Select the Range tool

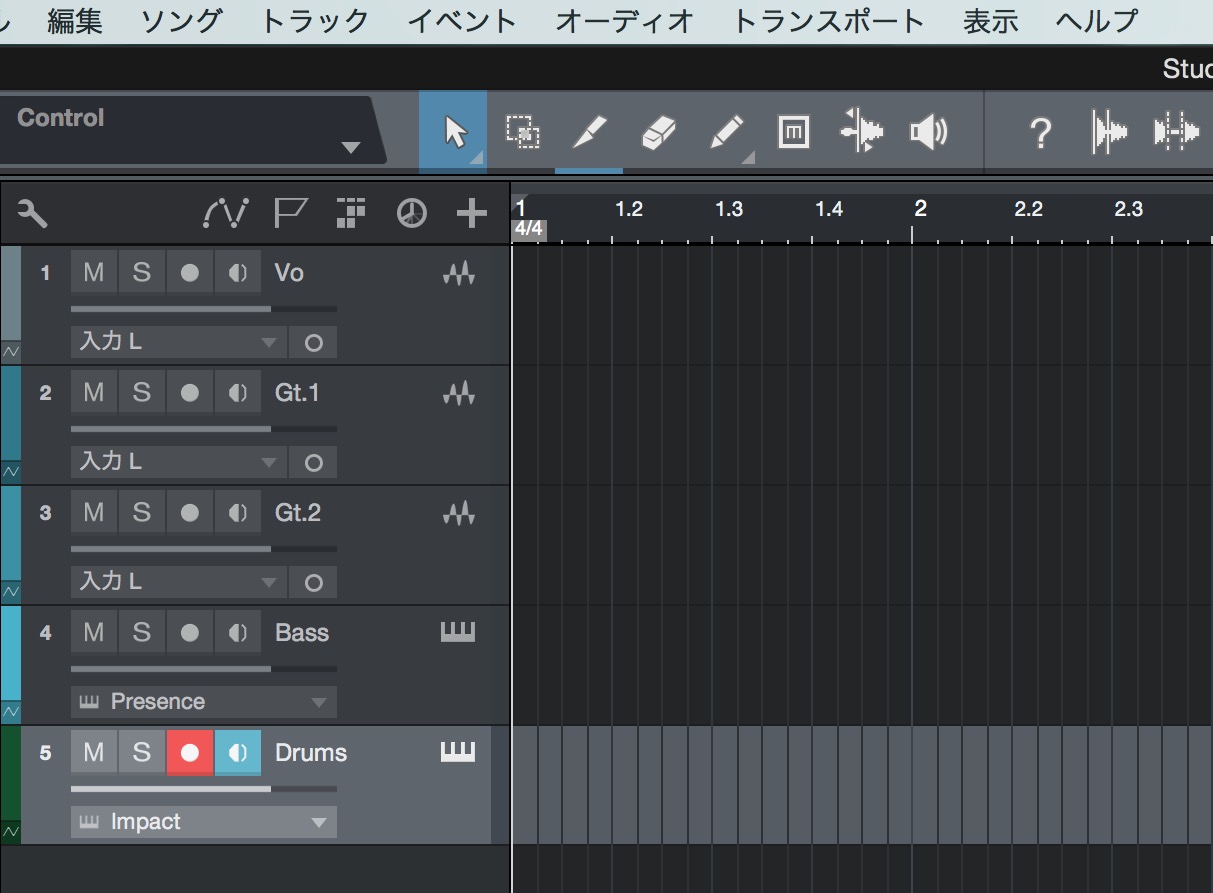point(522,132)
